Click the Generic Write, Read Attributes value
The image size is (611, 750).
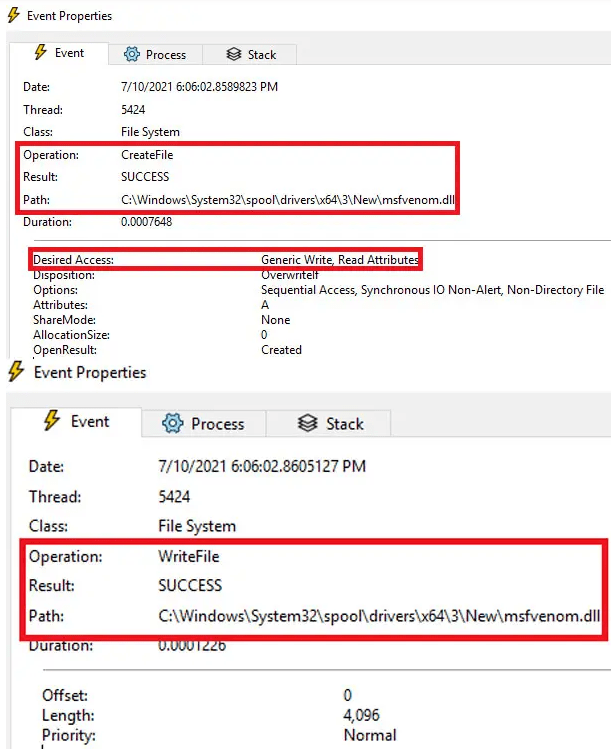coord(340,260)
